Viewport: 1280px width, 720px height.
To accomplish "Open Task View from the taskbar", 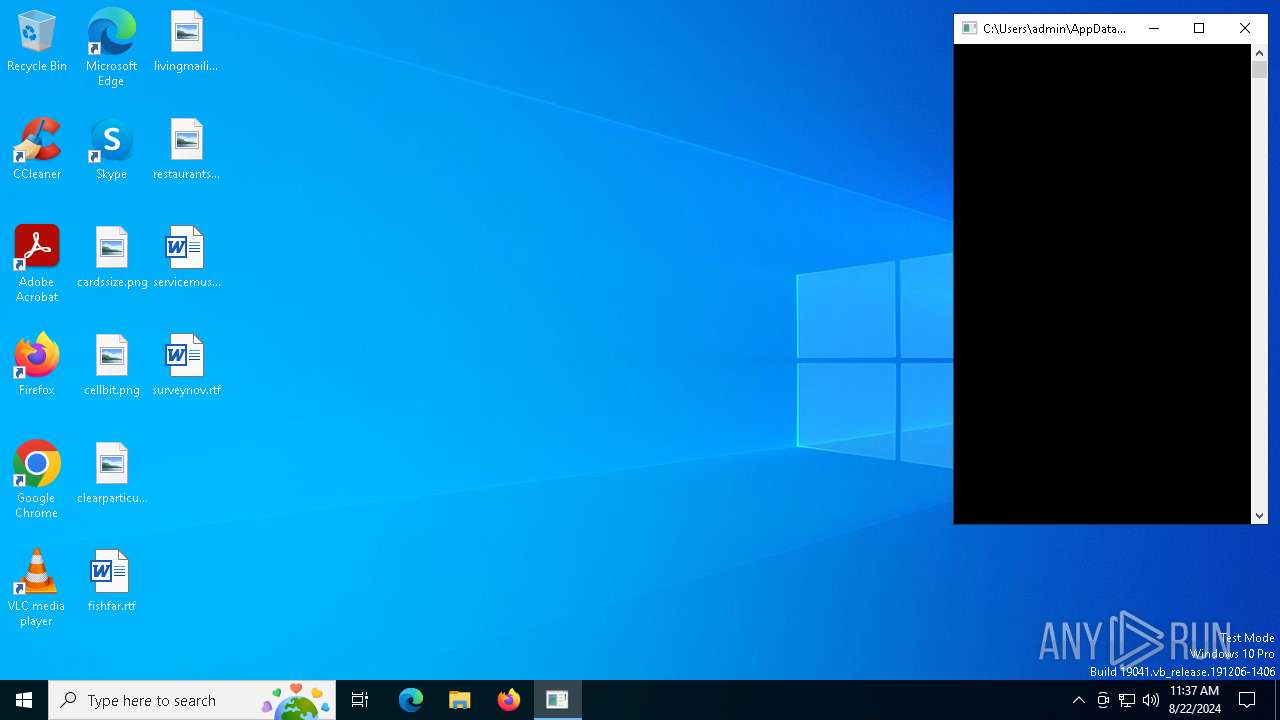I will coord(360,700).
